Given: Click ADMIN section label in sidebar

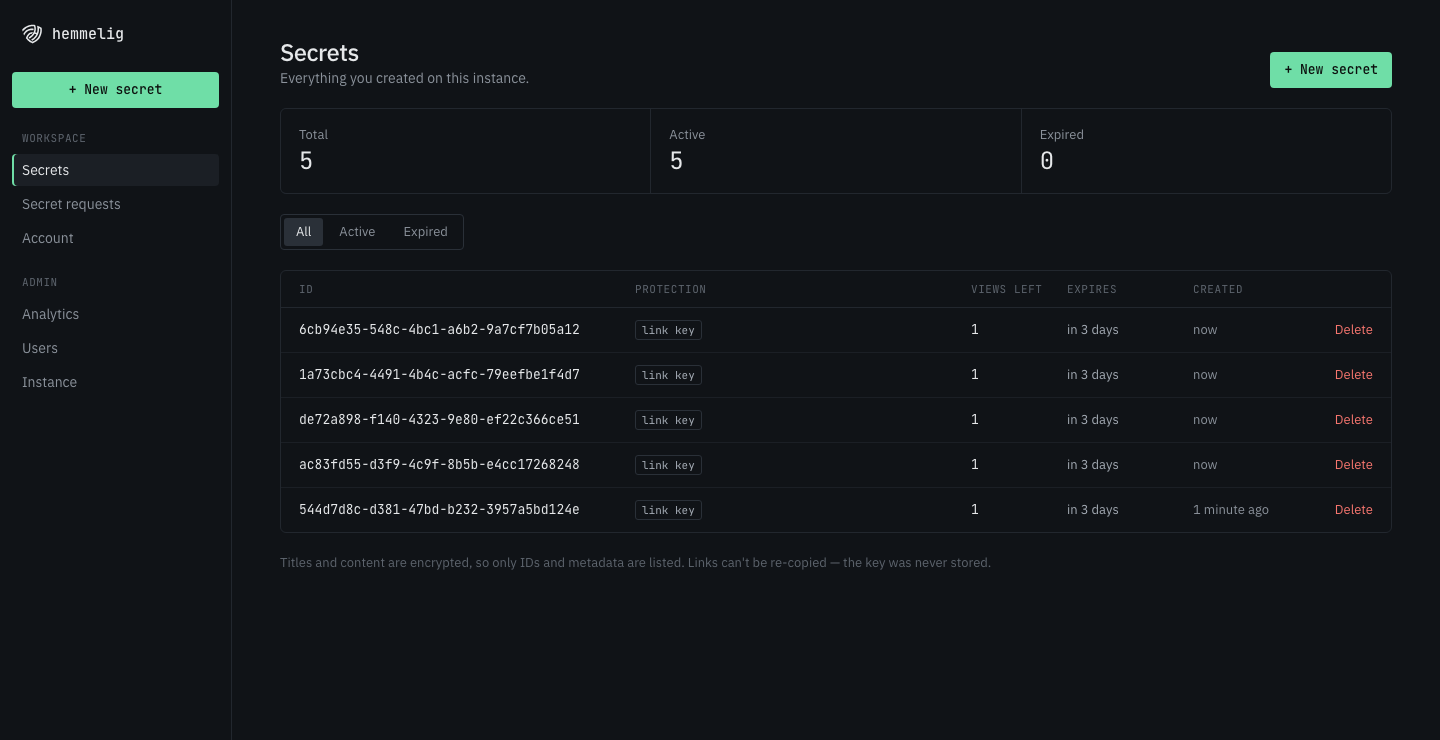Looking at the screenshot, I should point(40,282).
